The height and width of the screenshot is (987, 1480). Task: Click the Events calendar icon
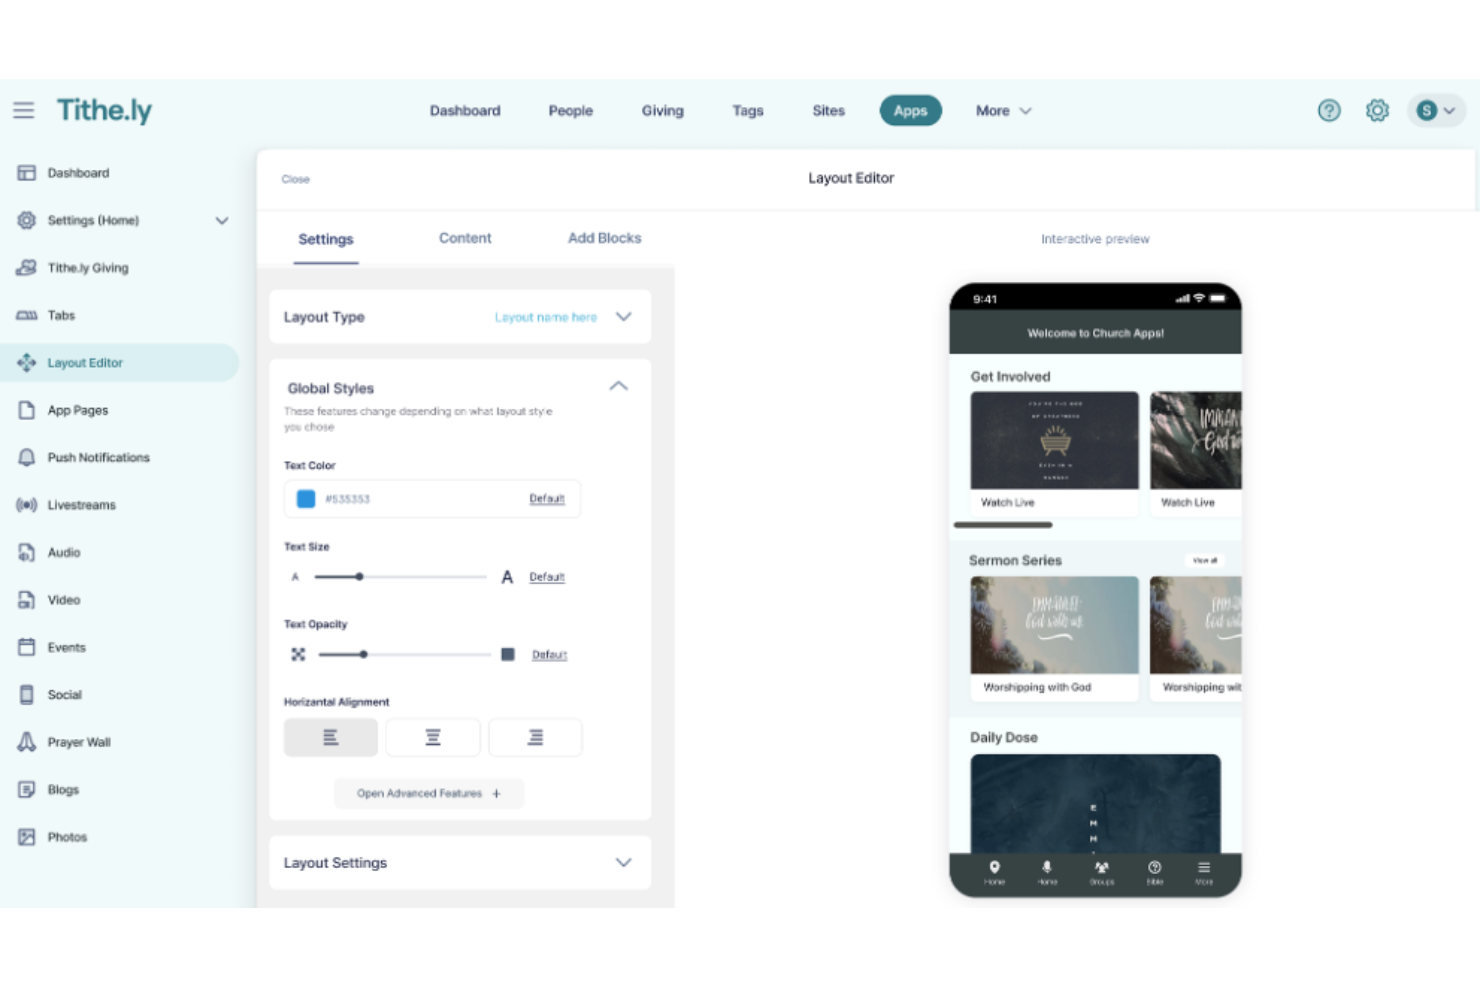point(26,647)
